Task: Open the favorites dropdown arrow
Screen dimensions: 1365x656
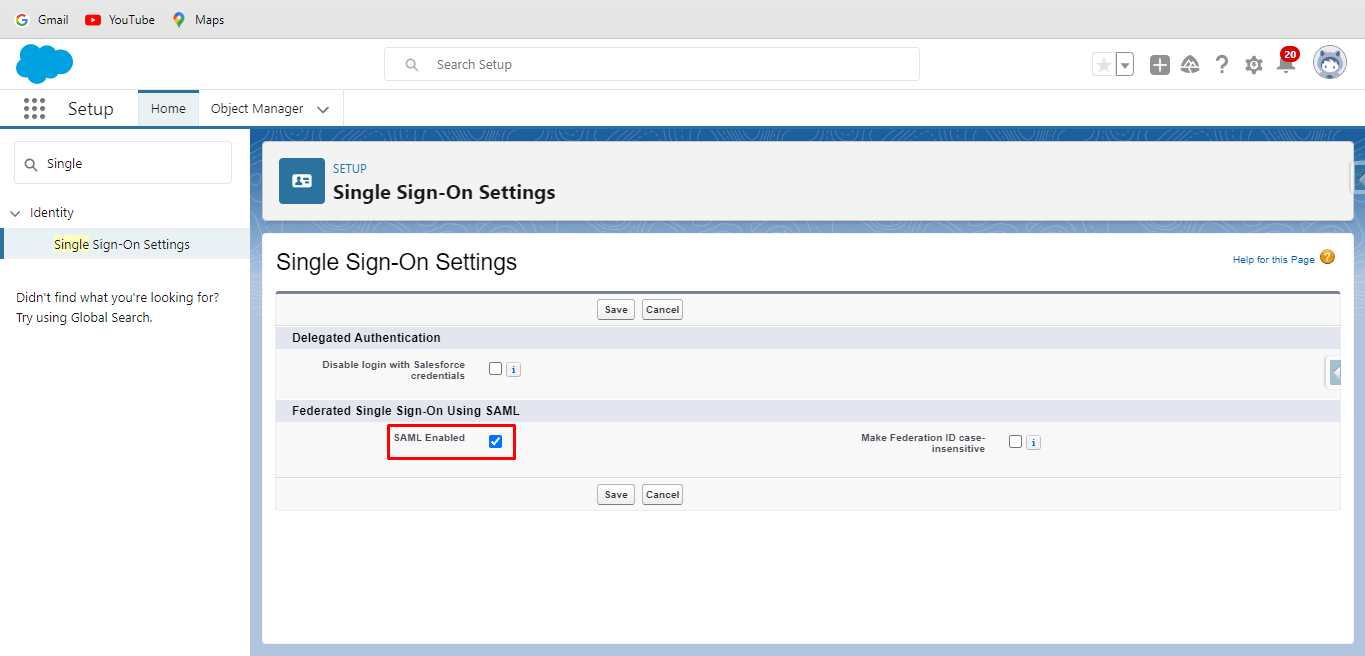Action: pyautogui.click(x=1124, y=63)
